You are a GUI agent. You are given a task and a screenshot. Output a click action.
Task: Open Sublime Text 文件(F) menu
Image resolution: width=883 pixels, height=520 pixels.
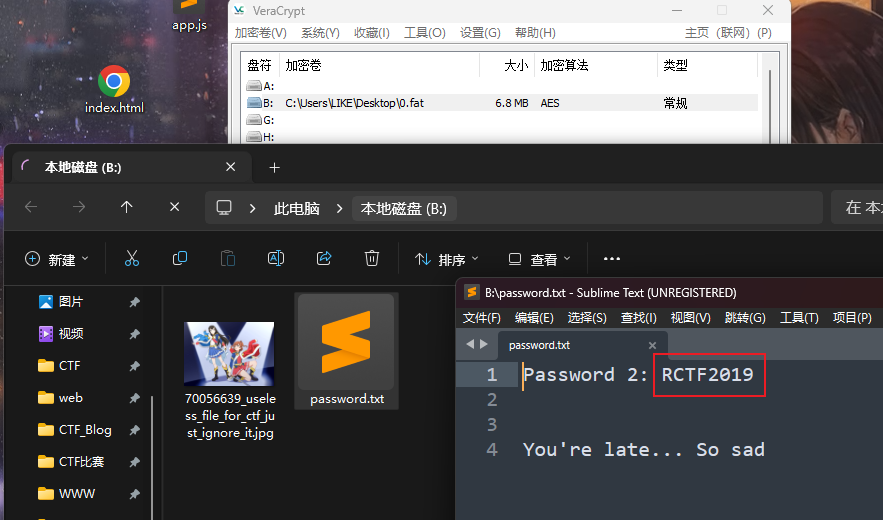coord(481,318)
